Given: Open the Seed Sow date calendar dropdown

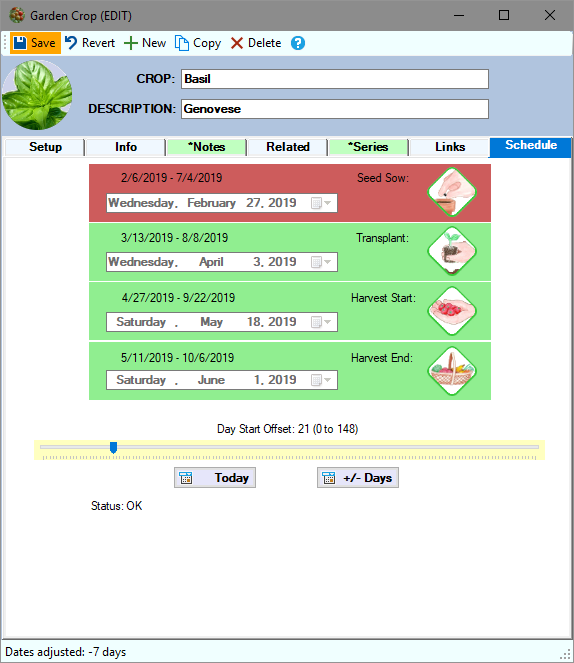Looking at the screenshot, I should (321, 203).
